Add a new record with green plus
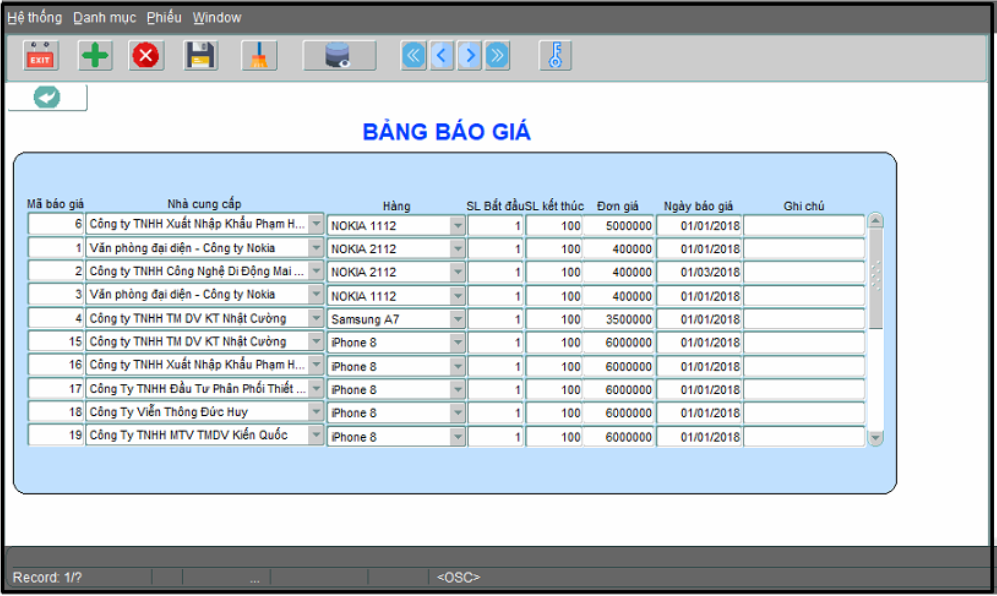This screenshot has height=596, width=997. coord(95,56)
